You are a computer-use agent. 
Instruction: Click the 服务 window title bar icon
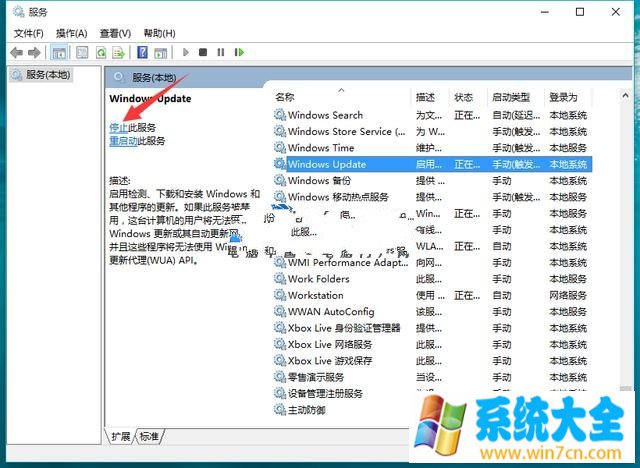tap(19, 12)
